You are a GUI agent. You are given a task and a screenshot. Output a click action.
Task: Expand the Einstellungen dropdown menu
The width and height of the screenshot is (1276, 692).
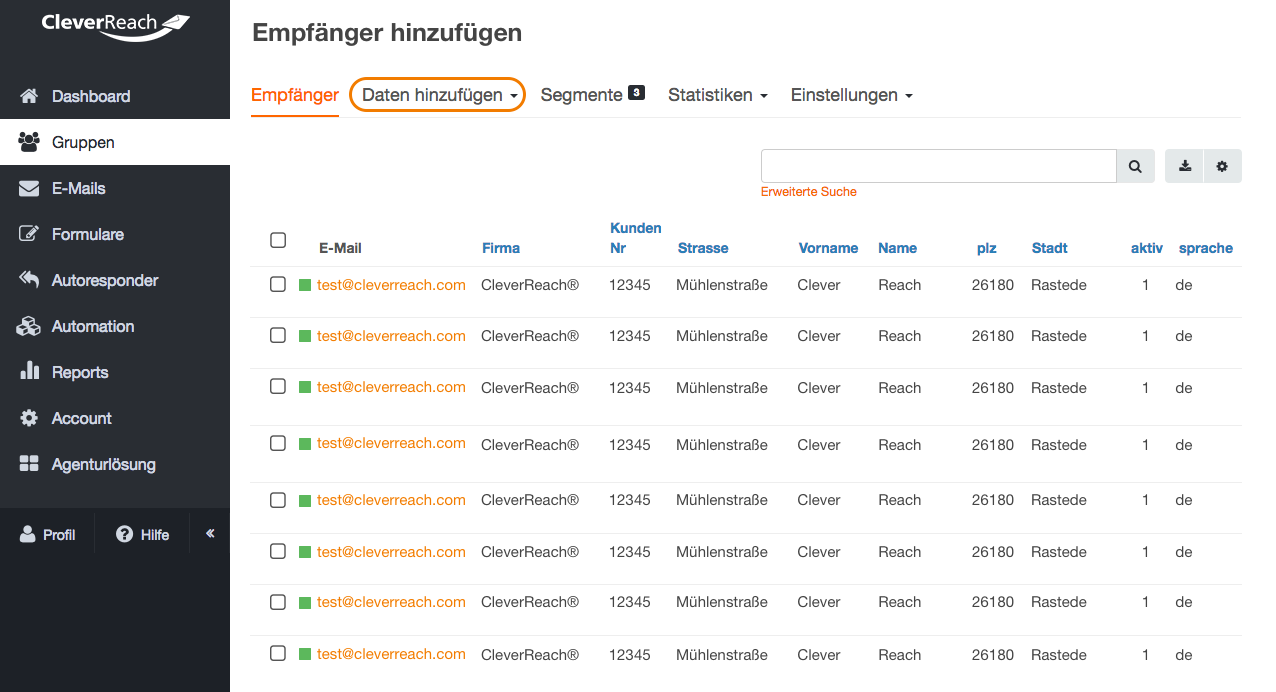852,95
